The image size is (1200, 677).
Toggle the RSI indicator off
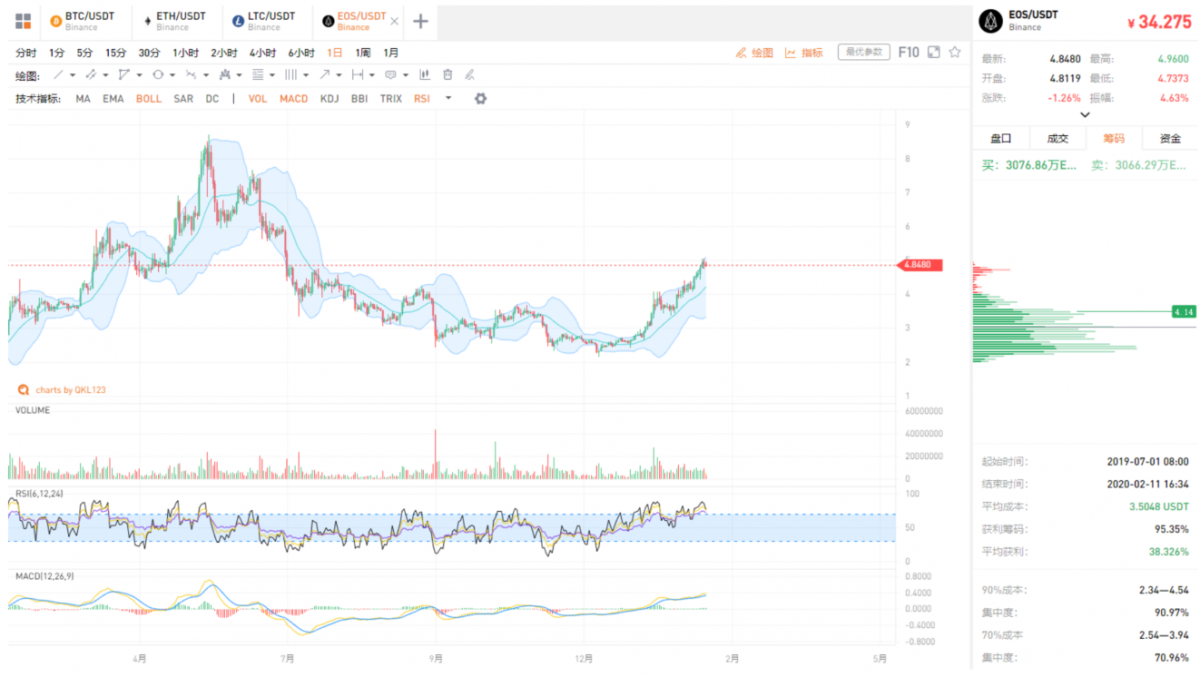tap(422, 98)
